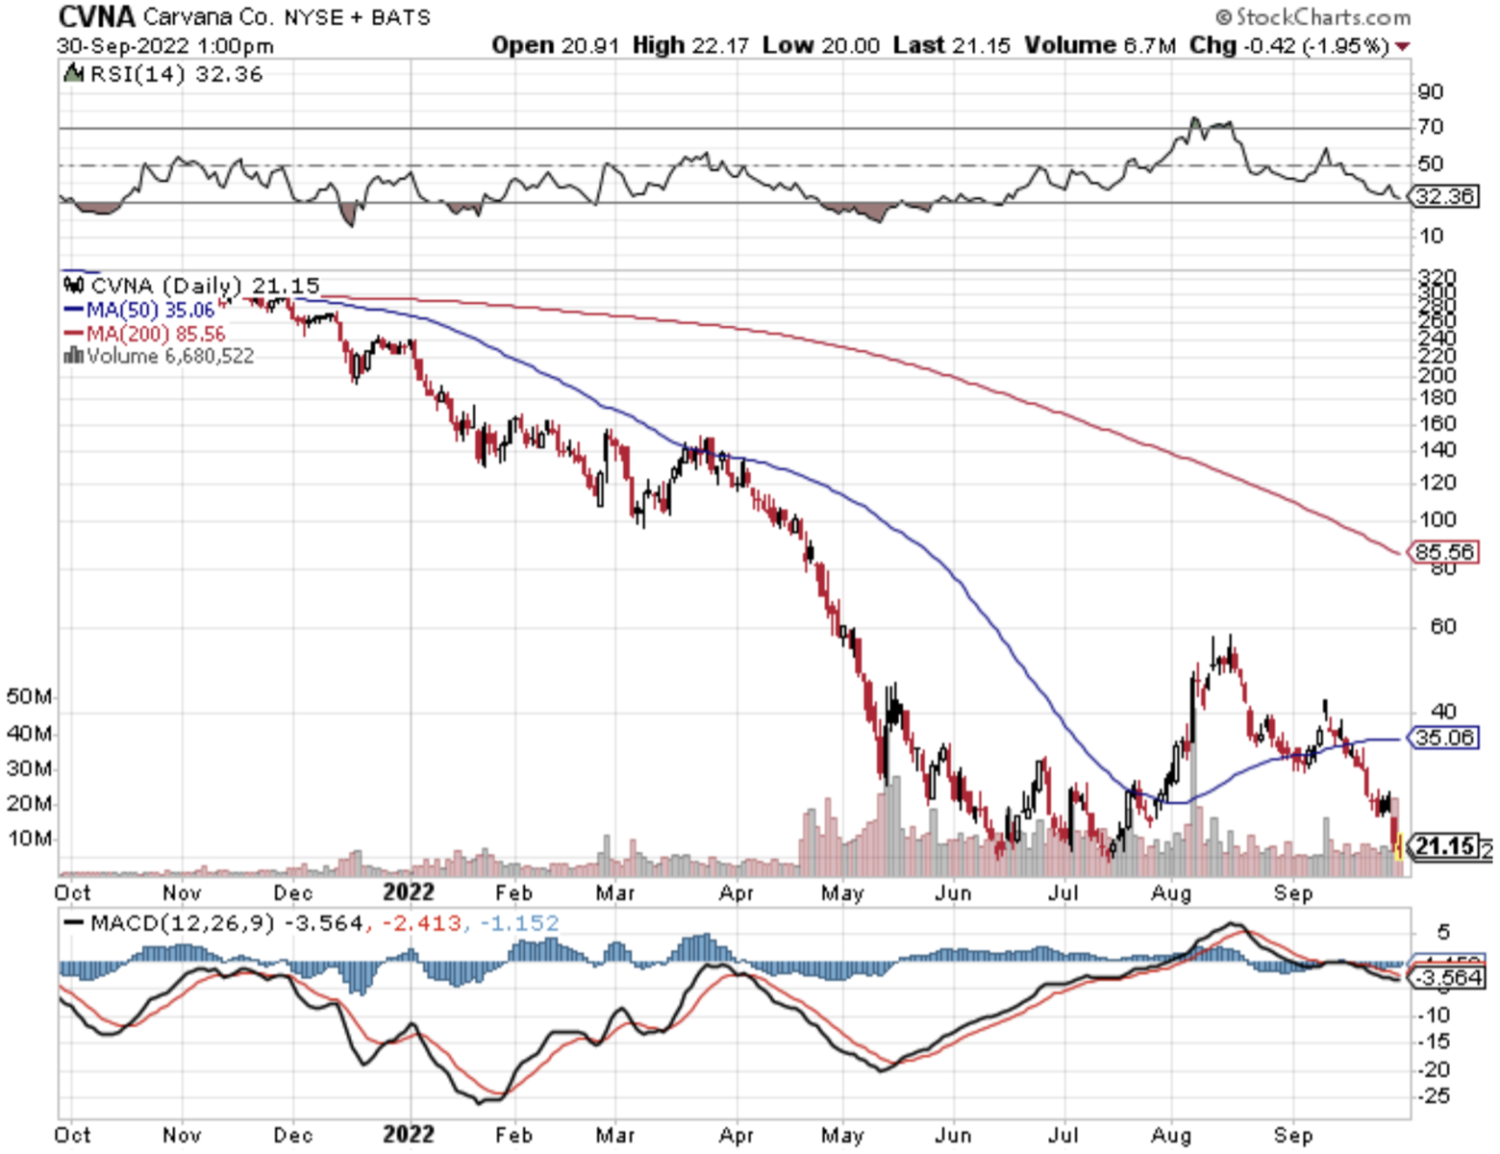This screenshot has height=1154, width=1500.
Task: Click the red down arrow beside Chg
Action: tap(1403, 47)
